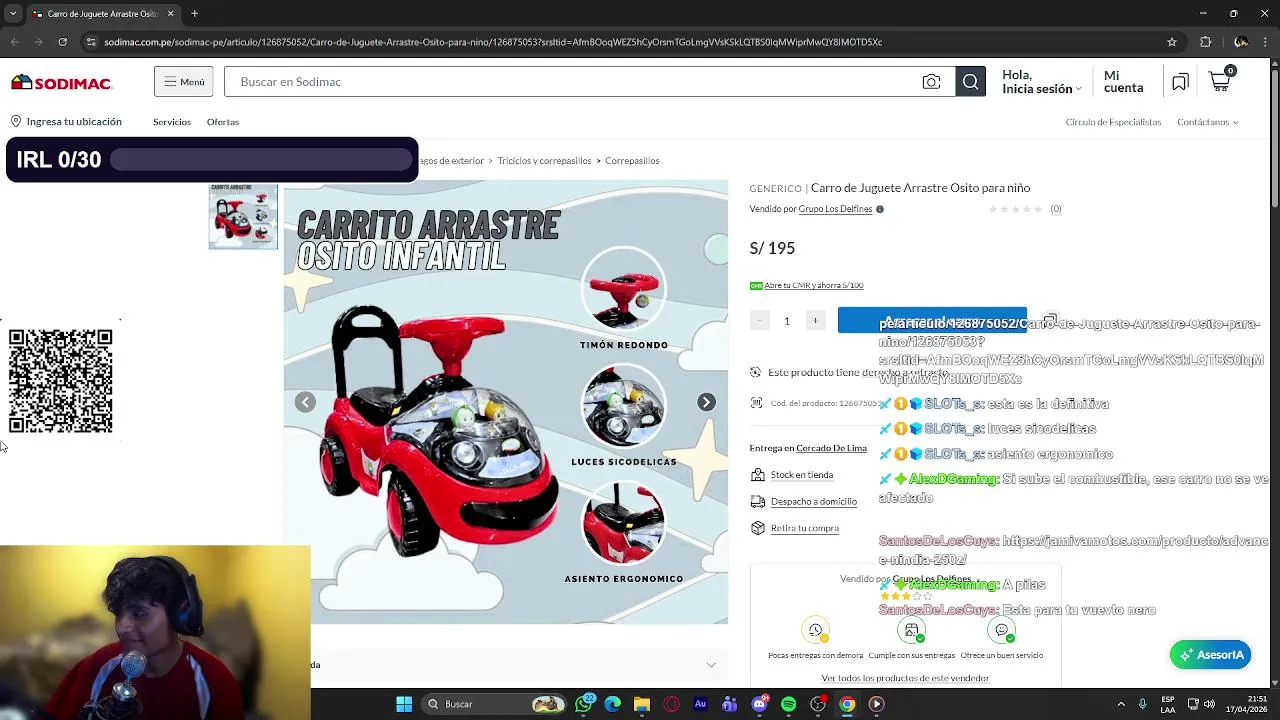Show next product image arrow
1280x720 pixels.
point(706,402)
